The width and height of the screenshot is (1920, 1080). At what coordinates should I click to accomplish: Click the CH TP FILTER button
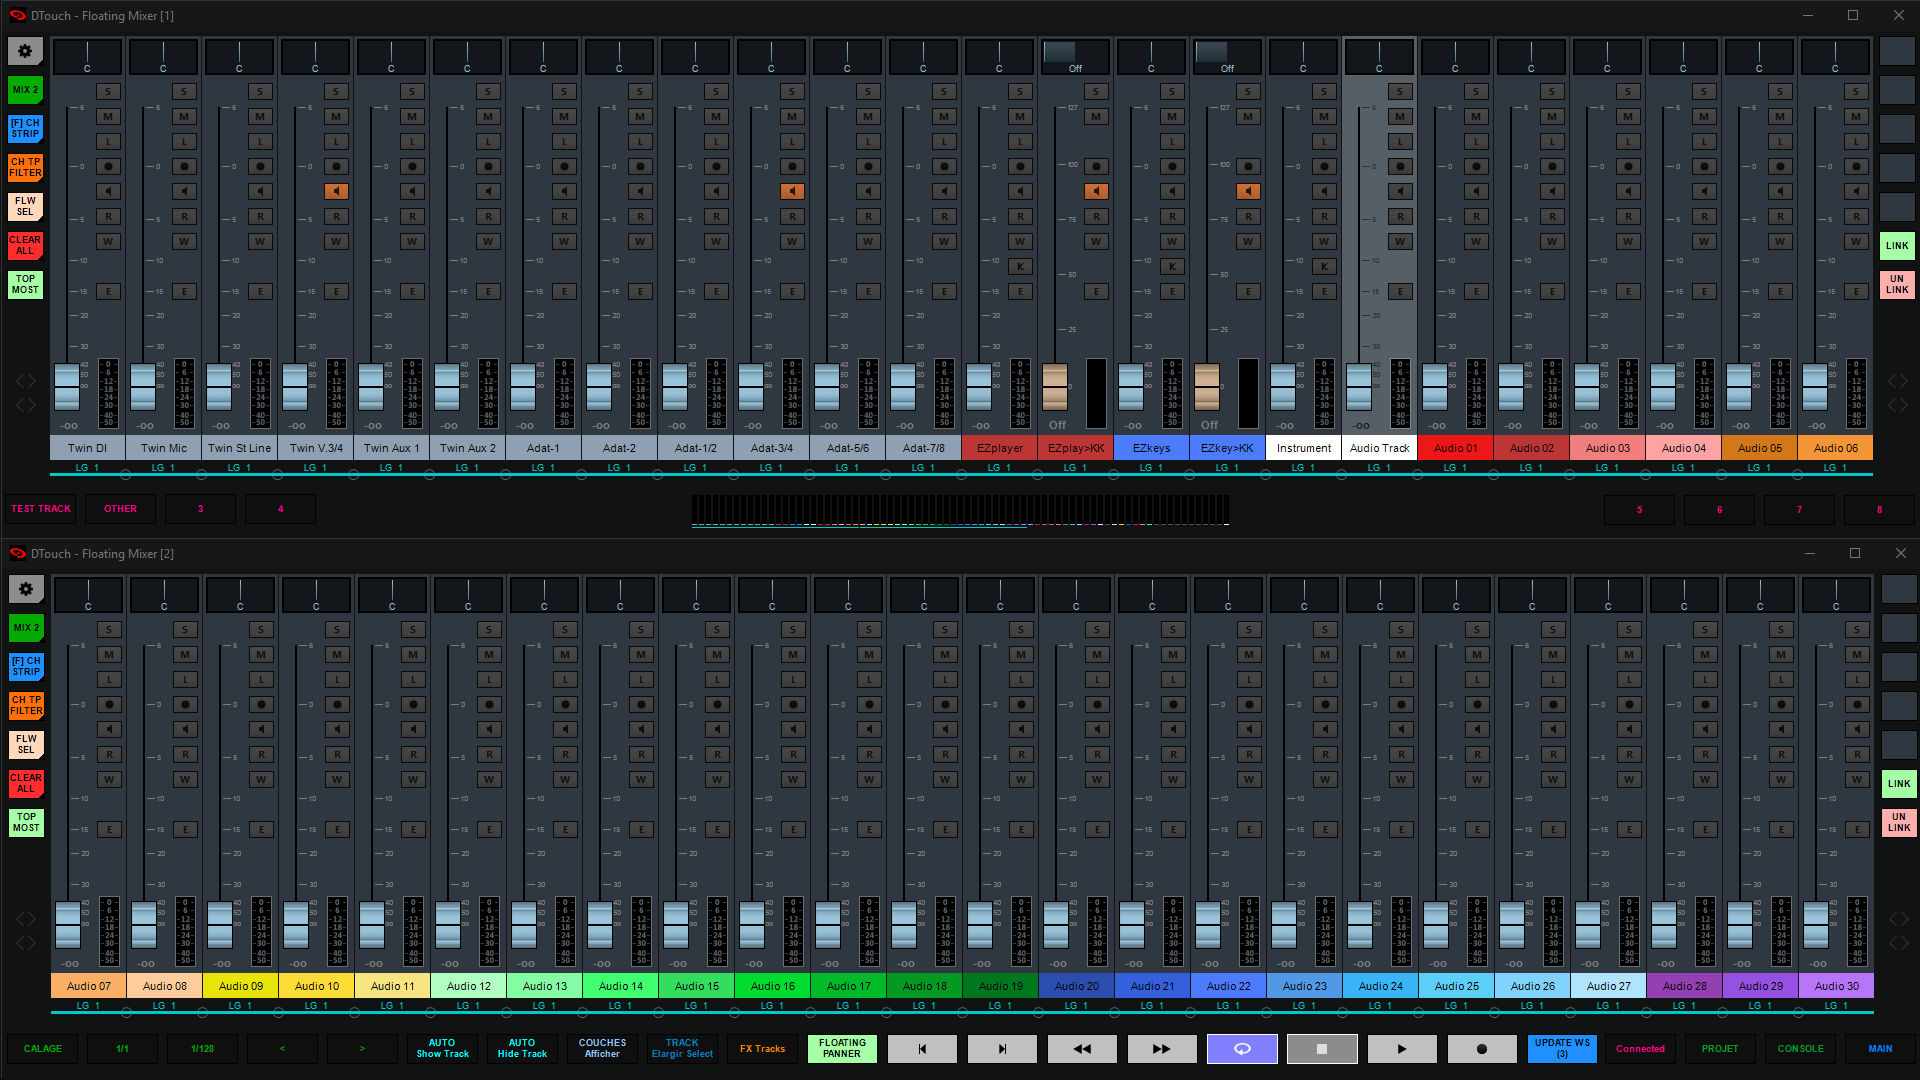(25, 167)
